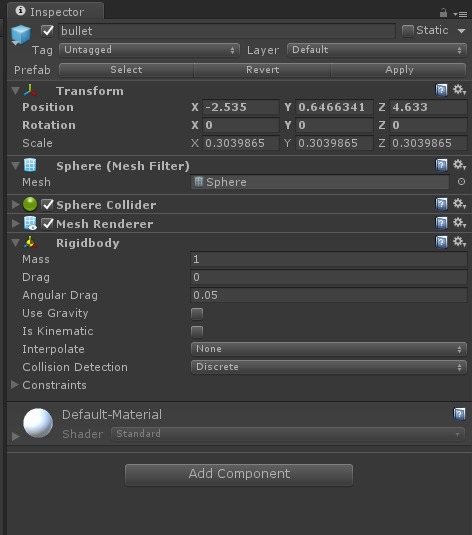This screenshot has width=472, height=535.
Task: Open Mesh Renderer gear settings menu
Action: pyautogui.click(x=459, y=223)
